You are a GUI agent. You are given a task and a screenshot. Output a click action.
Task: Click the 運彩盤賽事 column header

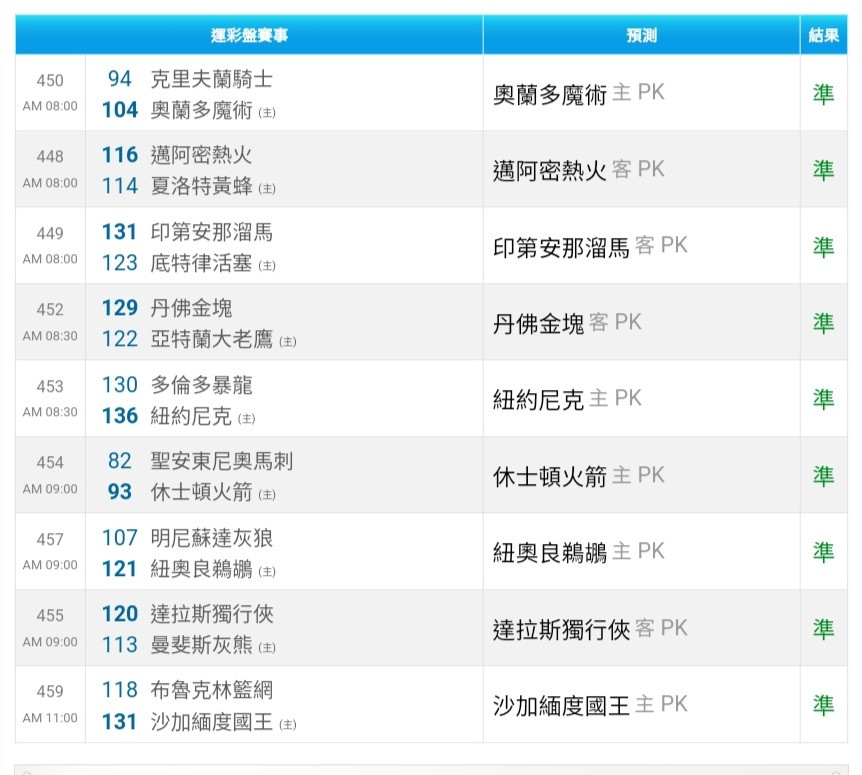pos(249,35)
